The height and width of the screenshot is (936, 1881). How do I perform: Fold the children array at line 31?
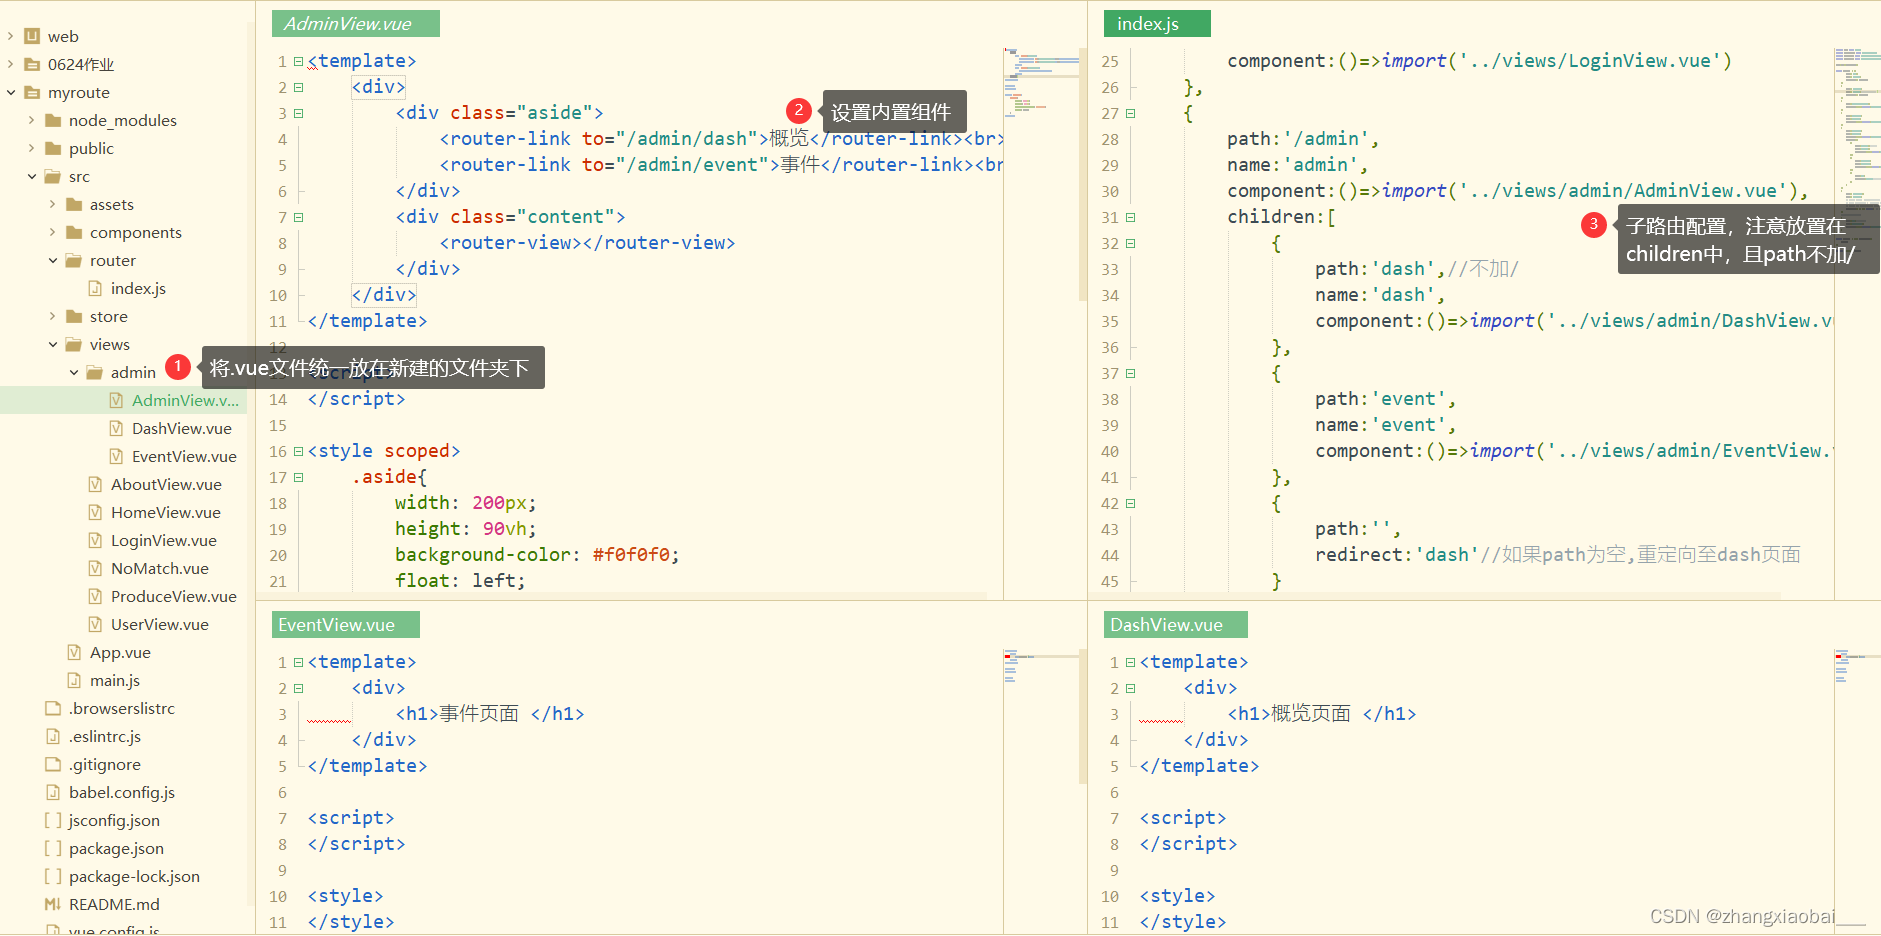(x=1130, y=217)
